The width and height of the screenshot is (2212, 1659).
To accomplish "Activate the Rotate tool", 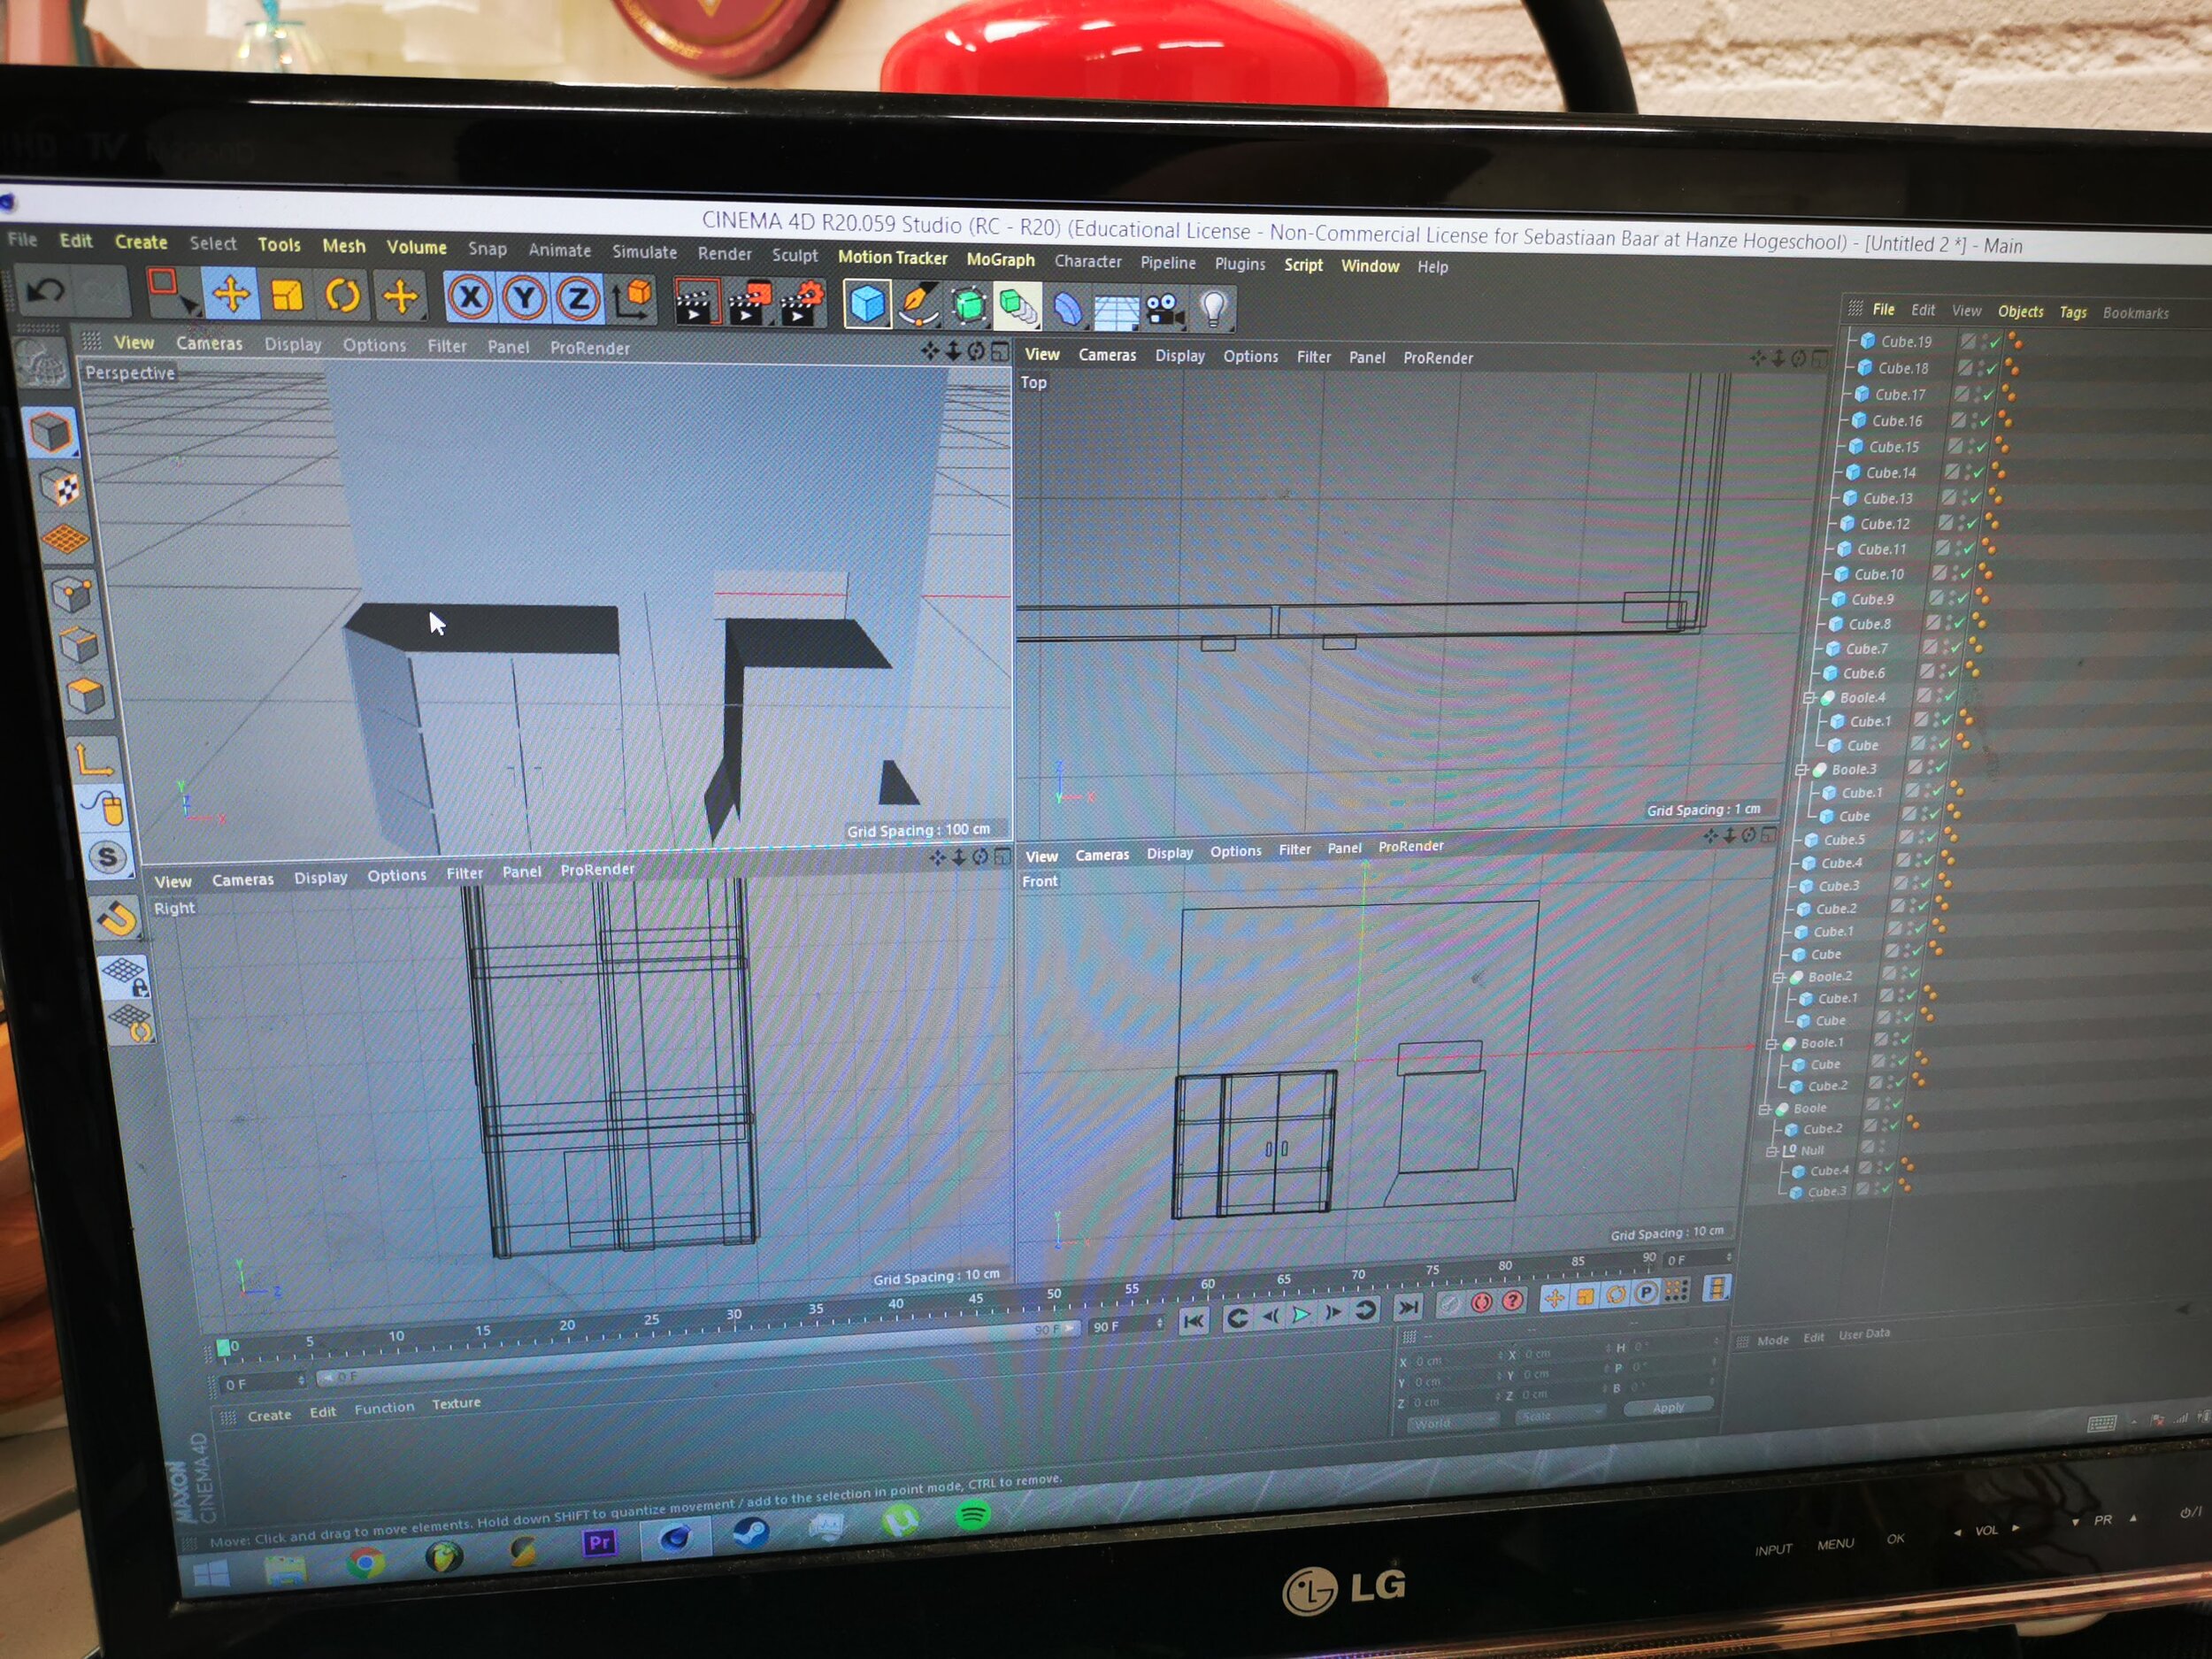I will tap(343, 296).
